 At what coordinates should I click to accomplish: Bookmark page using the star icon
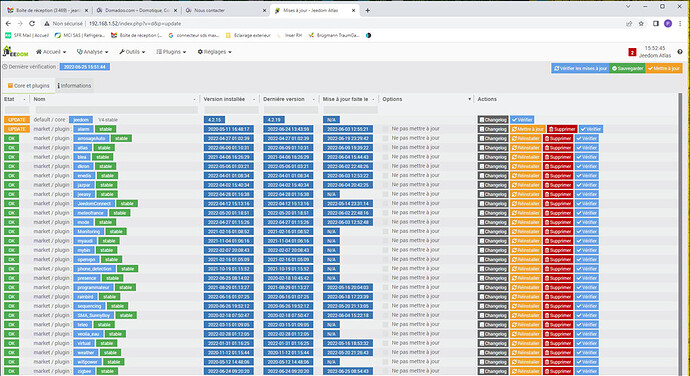click(641, 24)
